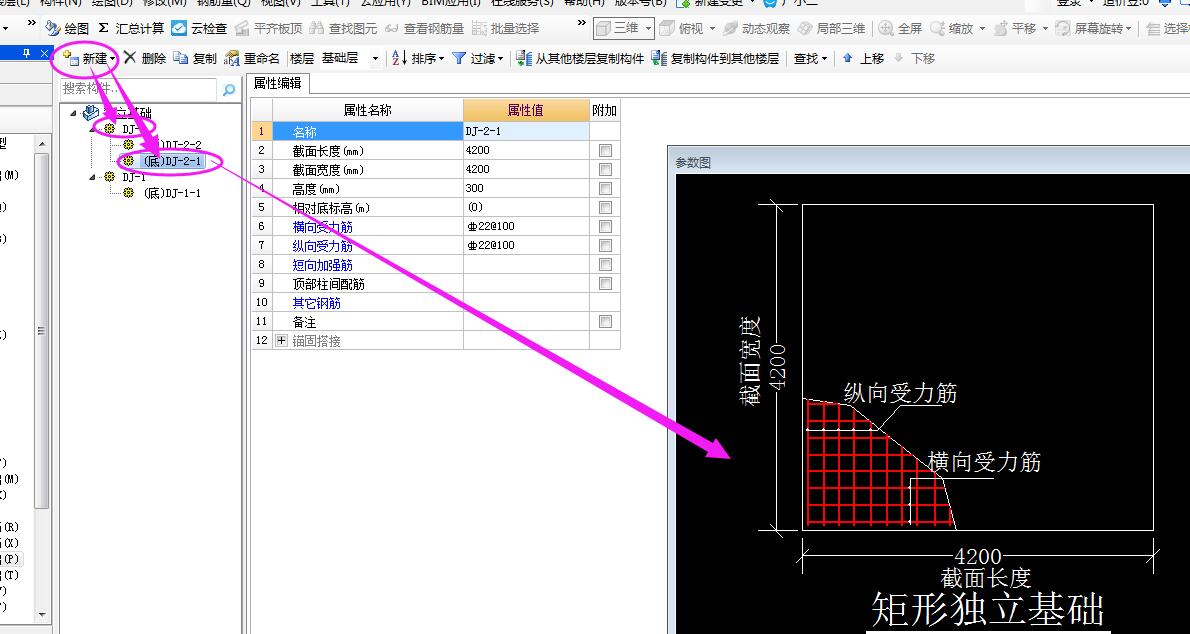Click the 缩放 zoom tool icon
The height and width of the screenshot is (634, 1190).
click(937, 28)
